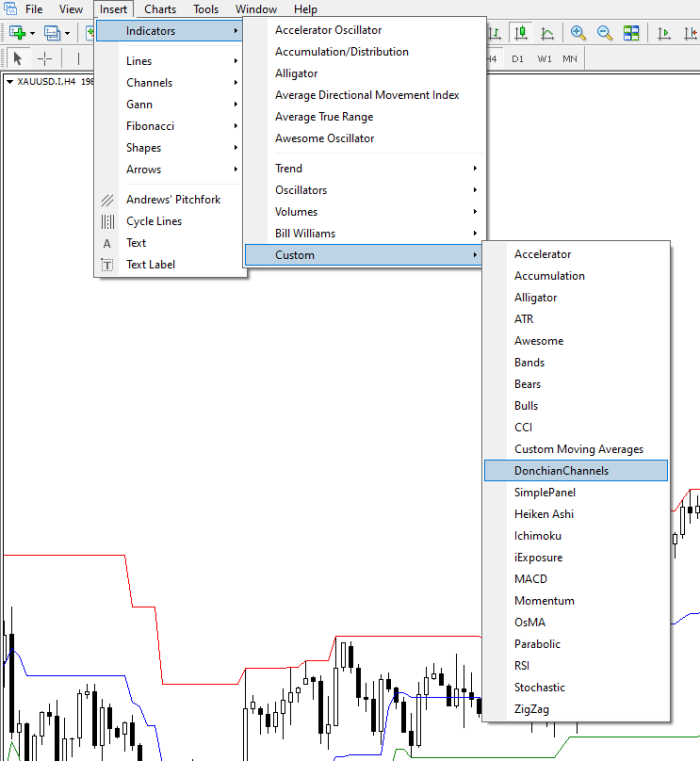This screenshot has width=700, height=761.
Task: Open the Profiles dropdown arrow
Action: tap(67, 33)
